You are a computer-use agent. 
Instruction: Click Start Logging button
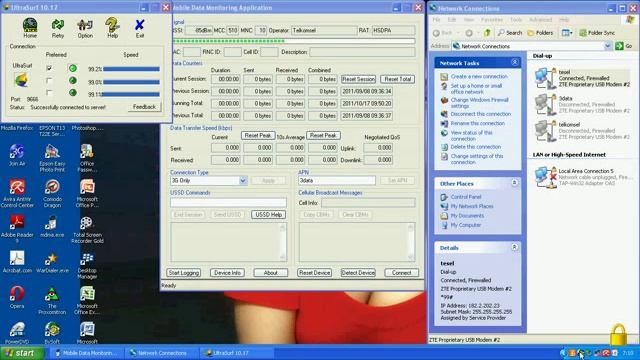coord(184,273)
